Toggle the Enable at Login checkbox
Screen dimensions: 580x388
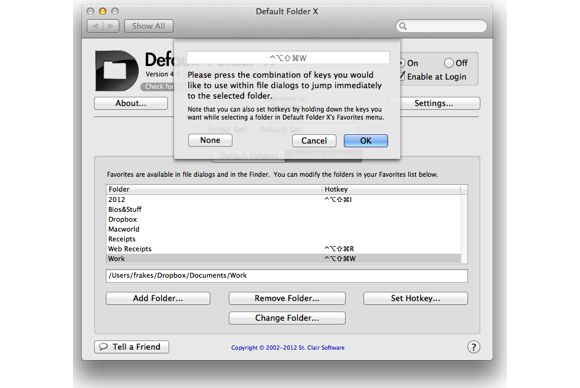(402, 76)
